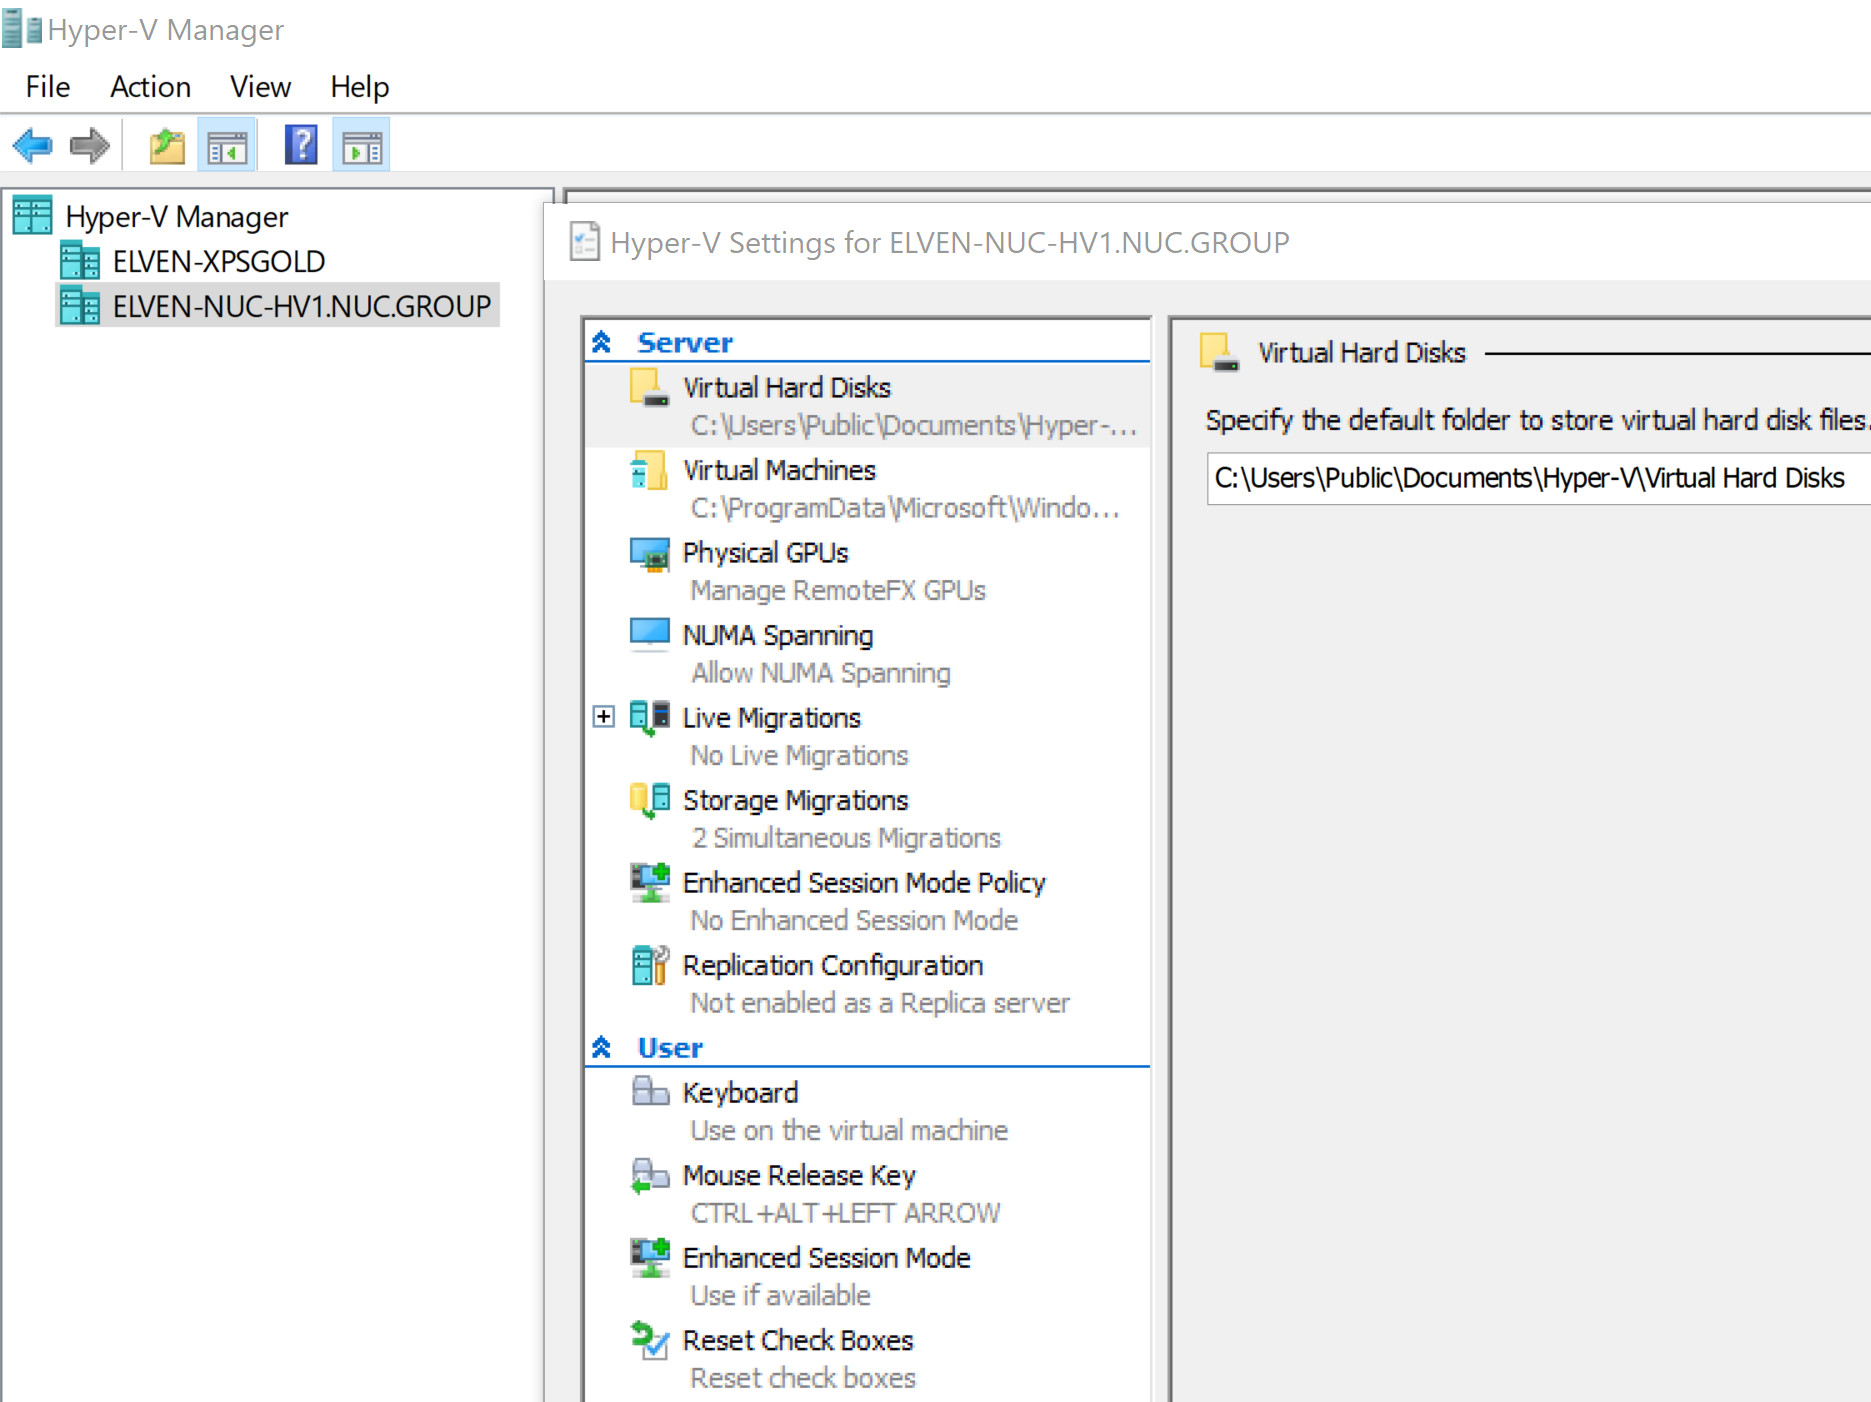
Task: Select ELVEN-XPSGOLD in the server tree
Action: (219, 262)
